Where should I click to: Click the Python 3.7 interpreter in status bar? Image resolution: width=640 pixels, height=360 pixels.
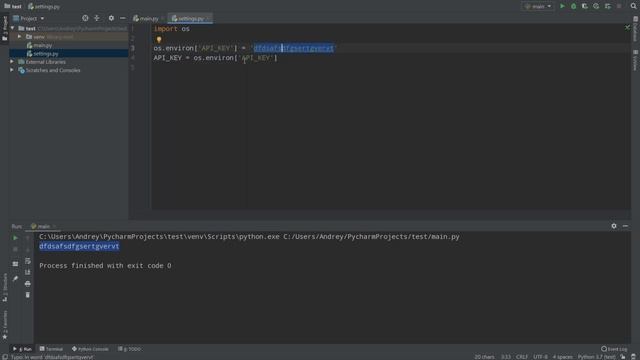pyautogui.click(x=596, y=357)
